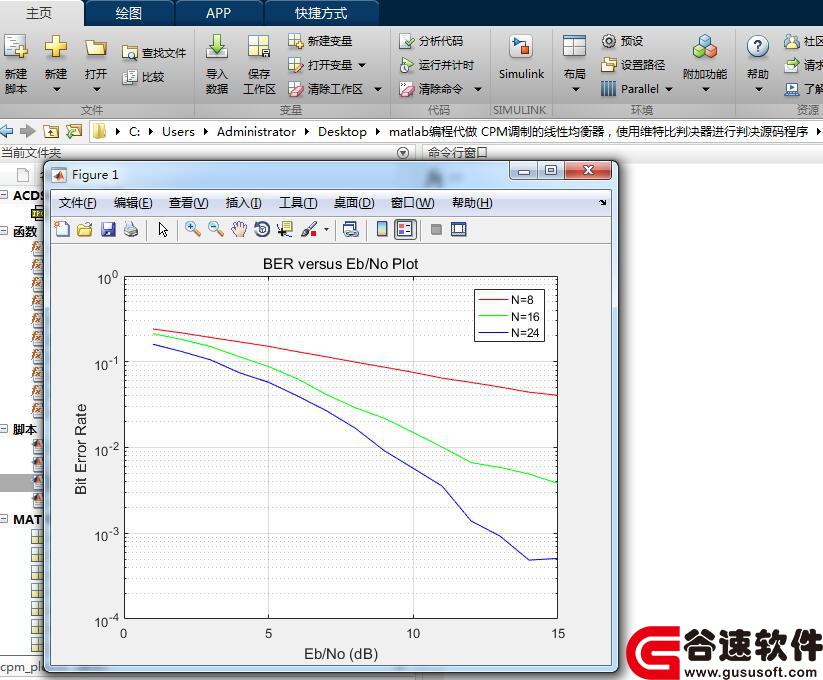Image resolution: width=823 pixels, height=680 pixels.
Task: Collapse the 函数 (Functions) group
Action: (x=4, y=231)
